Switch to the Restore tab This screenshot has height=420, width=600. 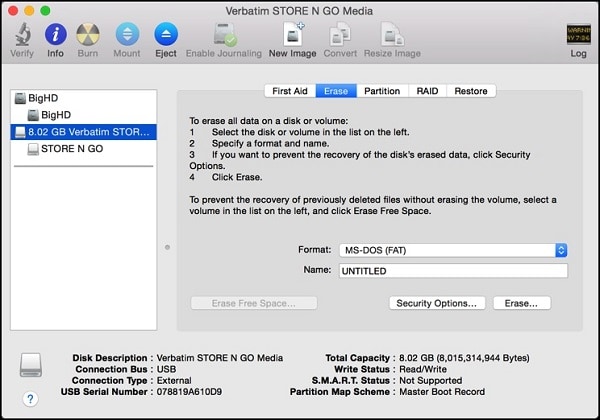471,91
